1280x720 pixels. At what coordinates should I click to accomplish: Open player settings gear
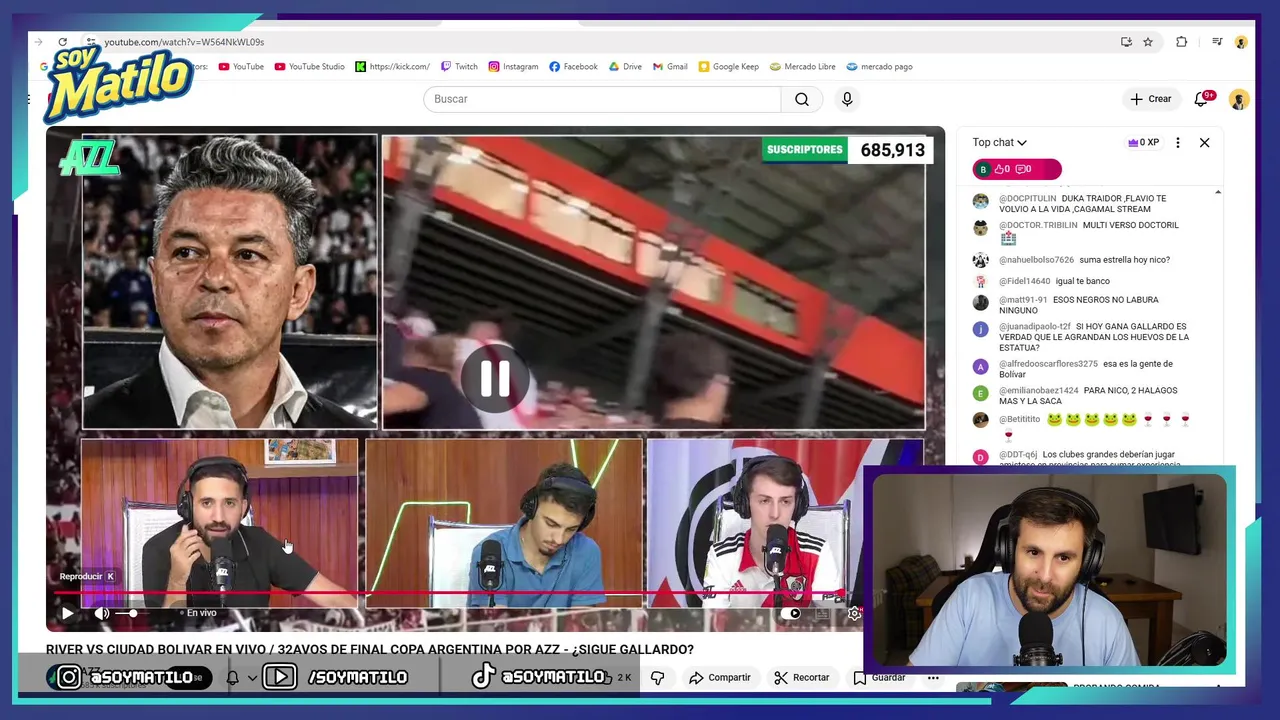click(x=854, y=613)
